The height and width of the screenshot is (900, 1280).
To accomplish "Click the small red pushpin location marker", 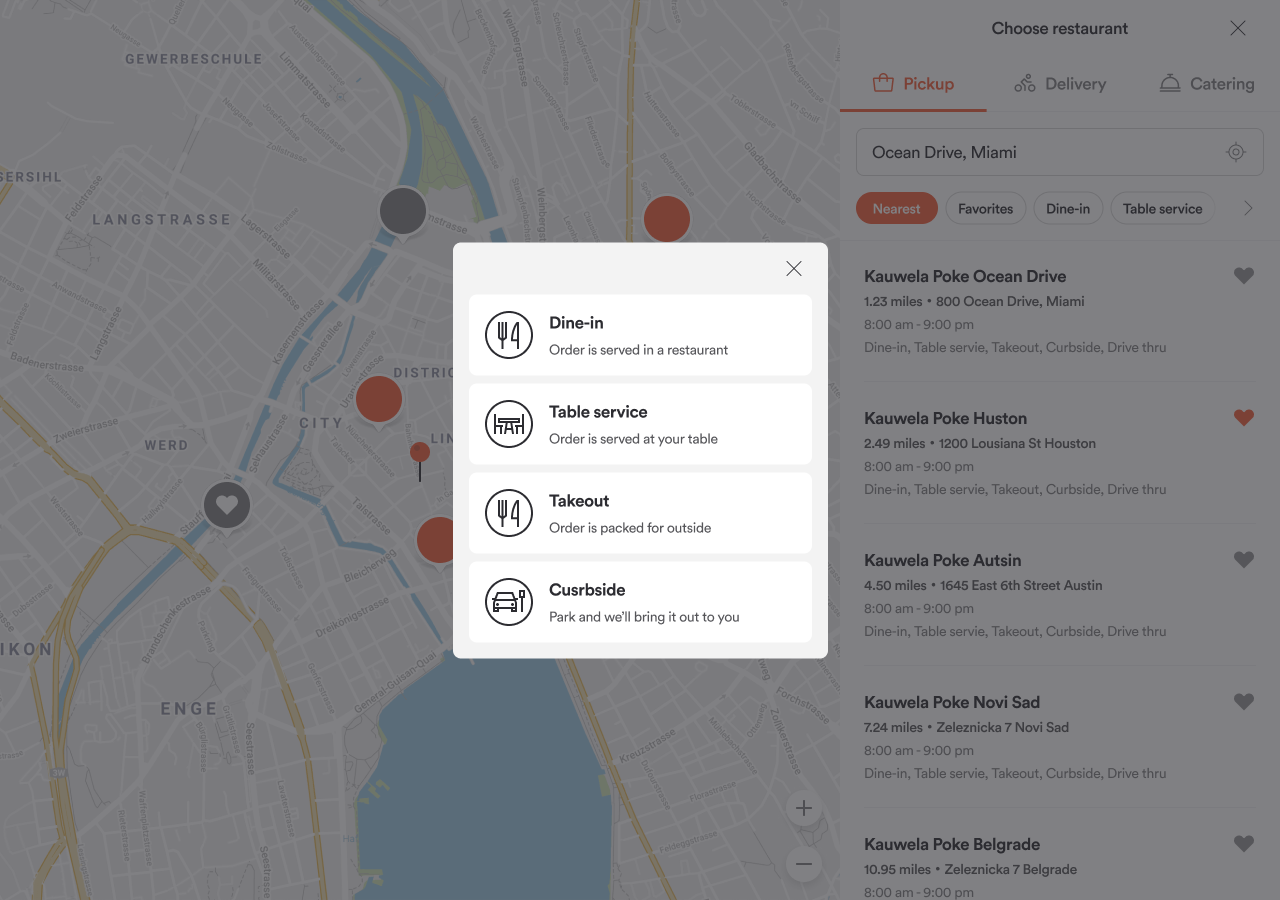I will (420, 460).
